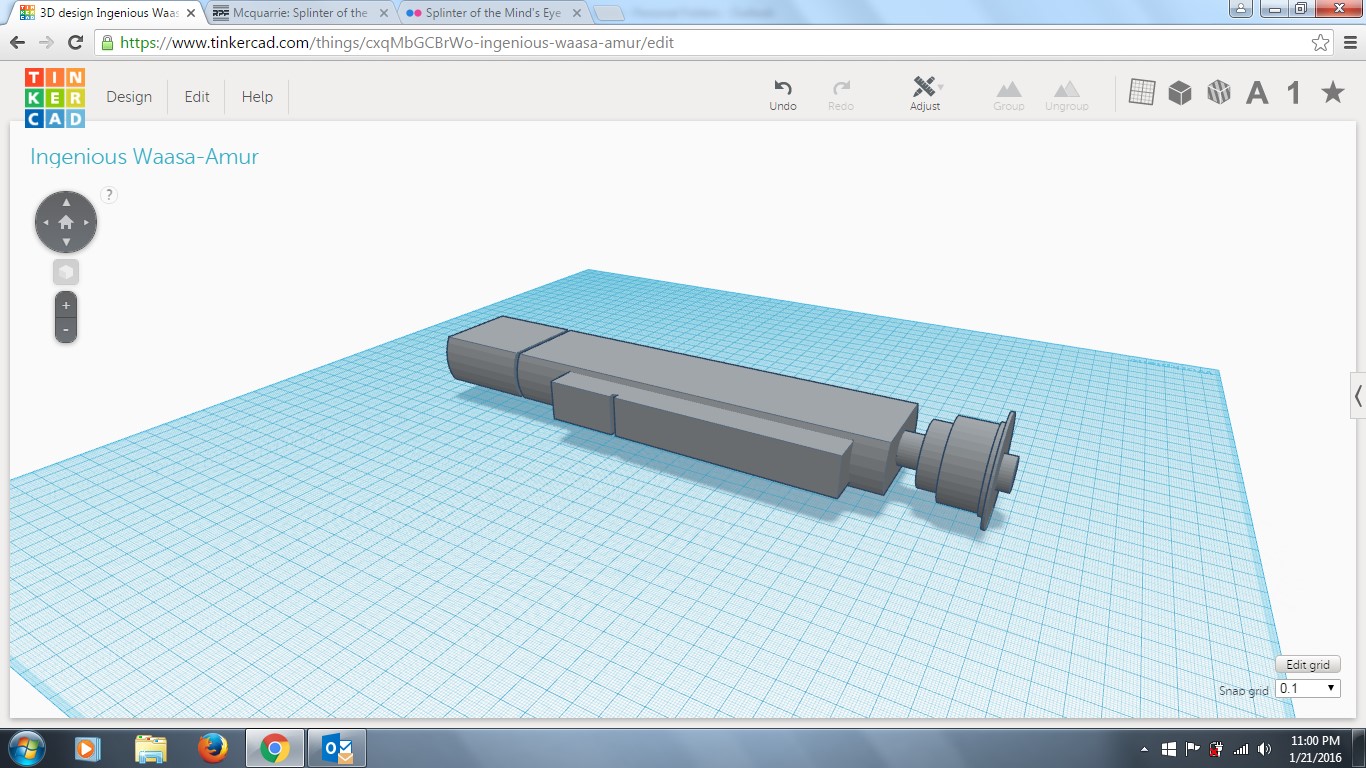Click the Chrome taskbar icon
The image size is (1366, 768).
274,748
